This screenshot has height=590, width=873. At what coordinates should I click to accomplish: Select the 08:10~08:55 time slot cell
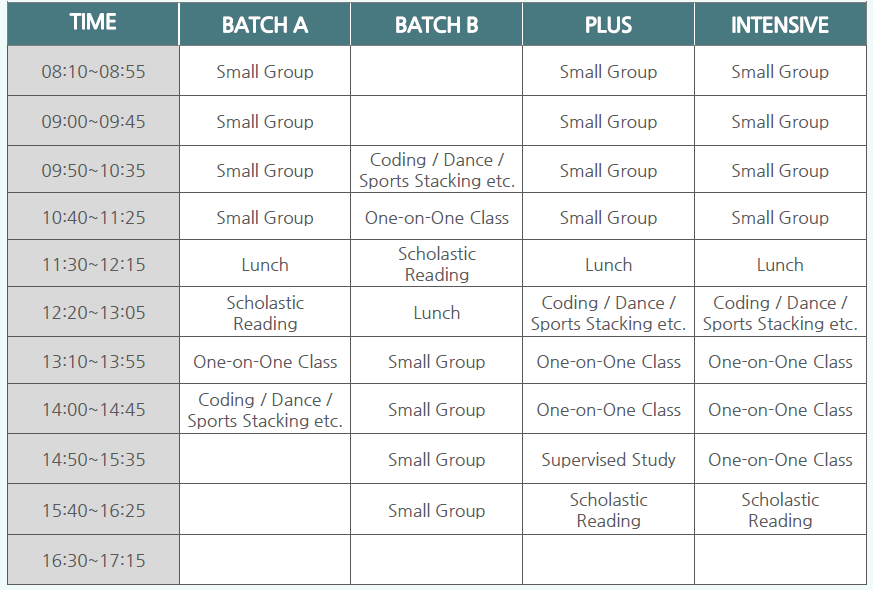point(93,71)
